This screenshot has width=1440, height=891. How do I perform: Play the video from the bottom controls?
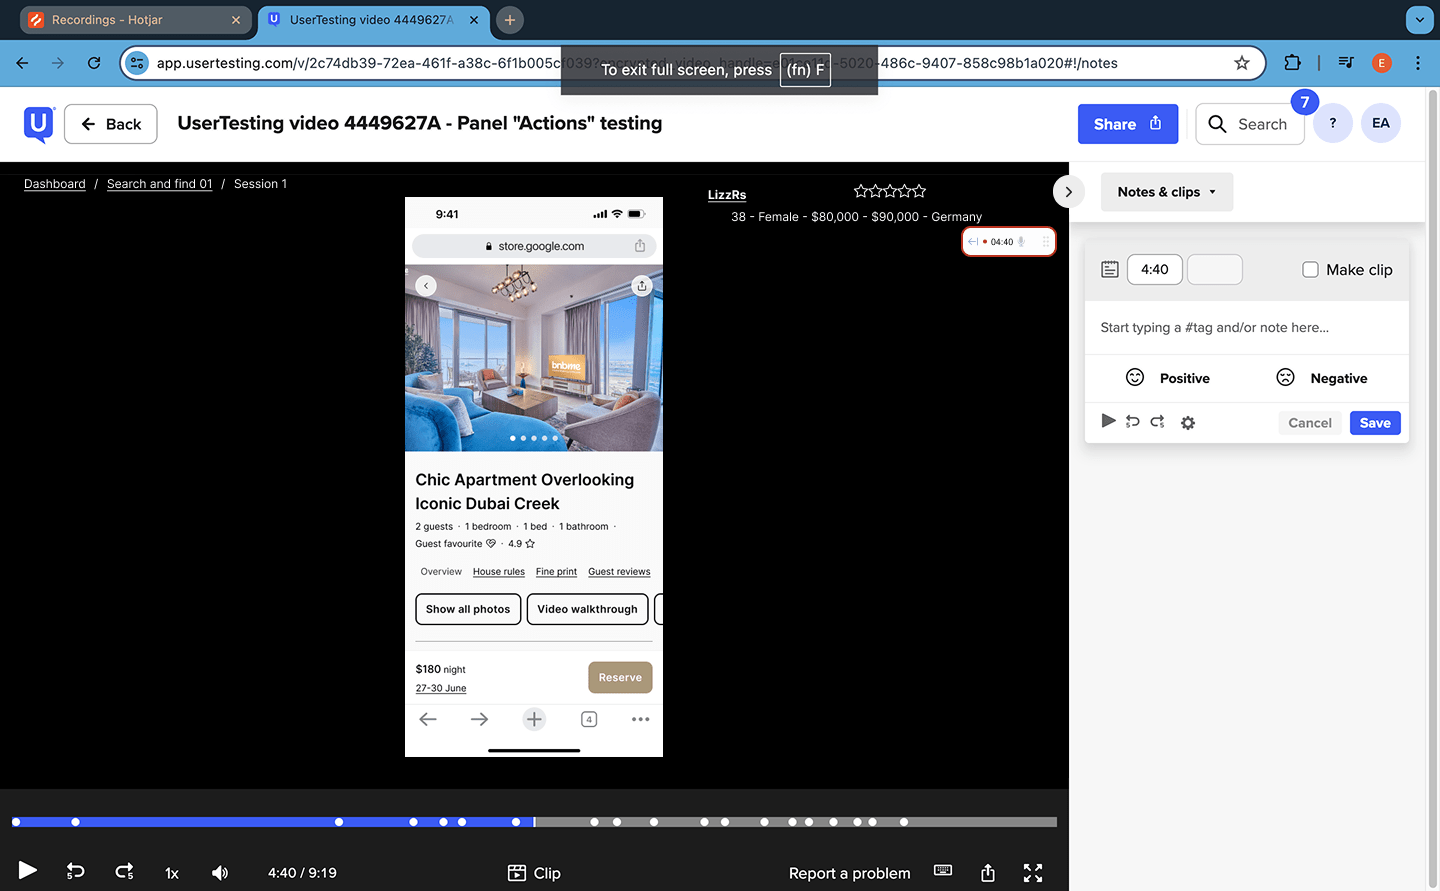[28, 871]
